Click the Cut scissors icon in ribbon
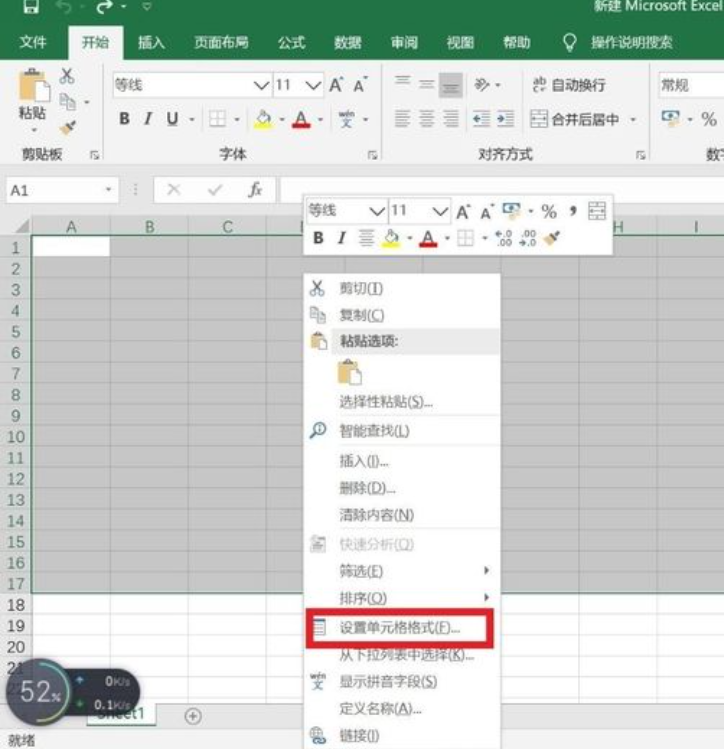Image resolution: width=724 pixels, height=749 pixels. tap(67, 76)
